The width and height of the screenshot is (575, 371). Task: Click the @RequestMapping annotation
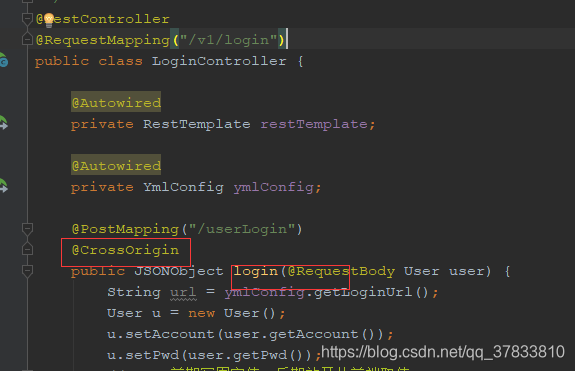click(103, 40)
